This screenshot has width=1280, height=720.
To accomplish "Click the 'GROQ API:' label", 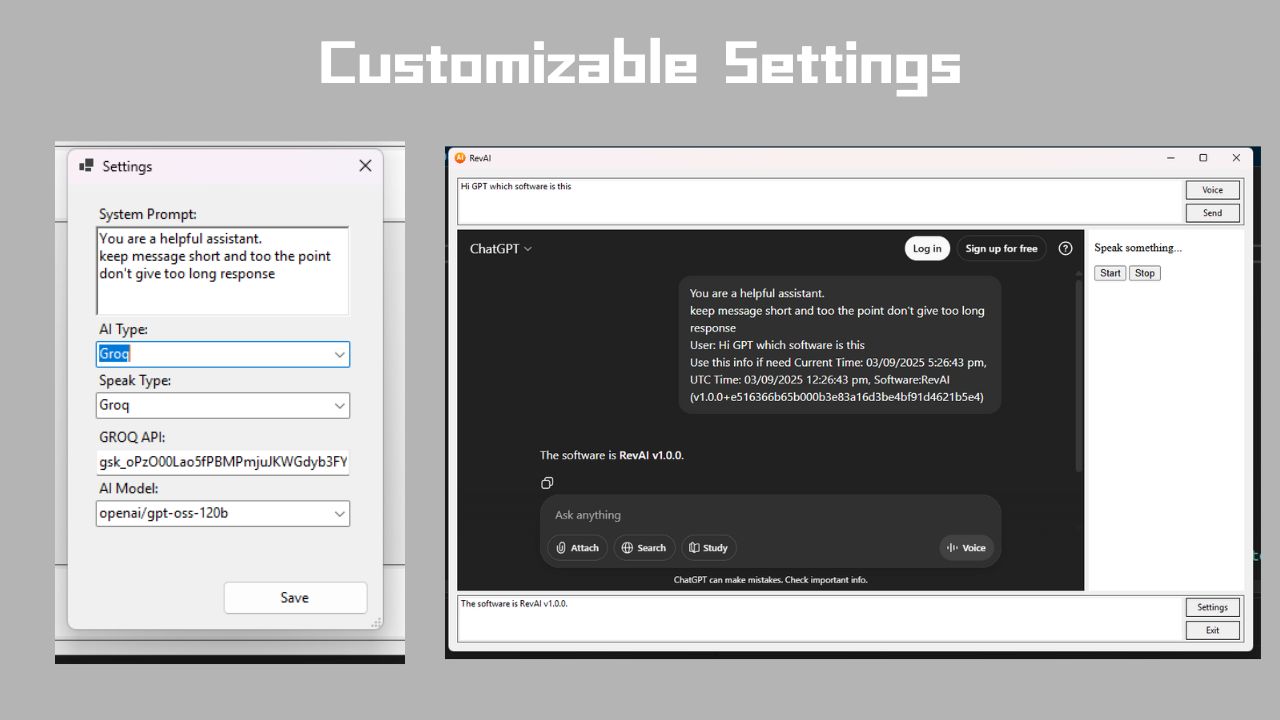I will click(x=132, y=437).
